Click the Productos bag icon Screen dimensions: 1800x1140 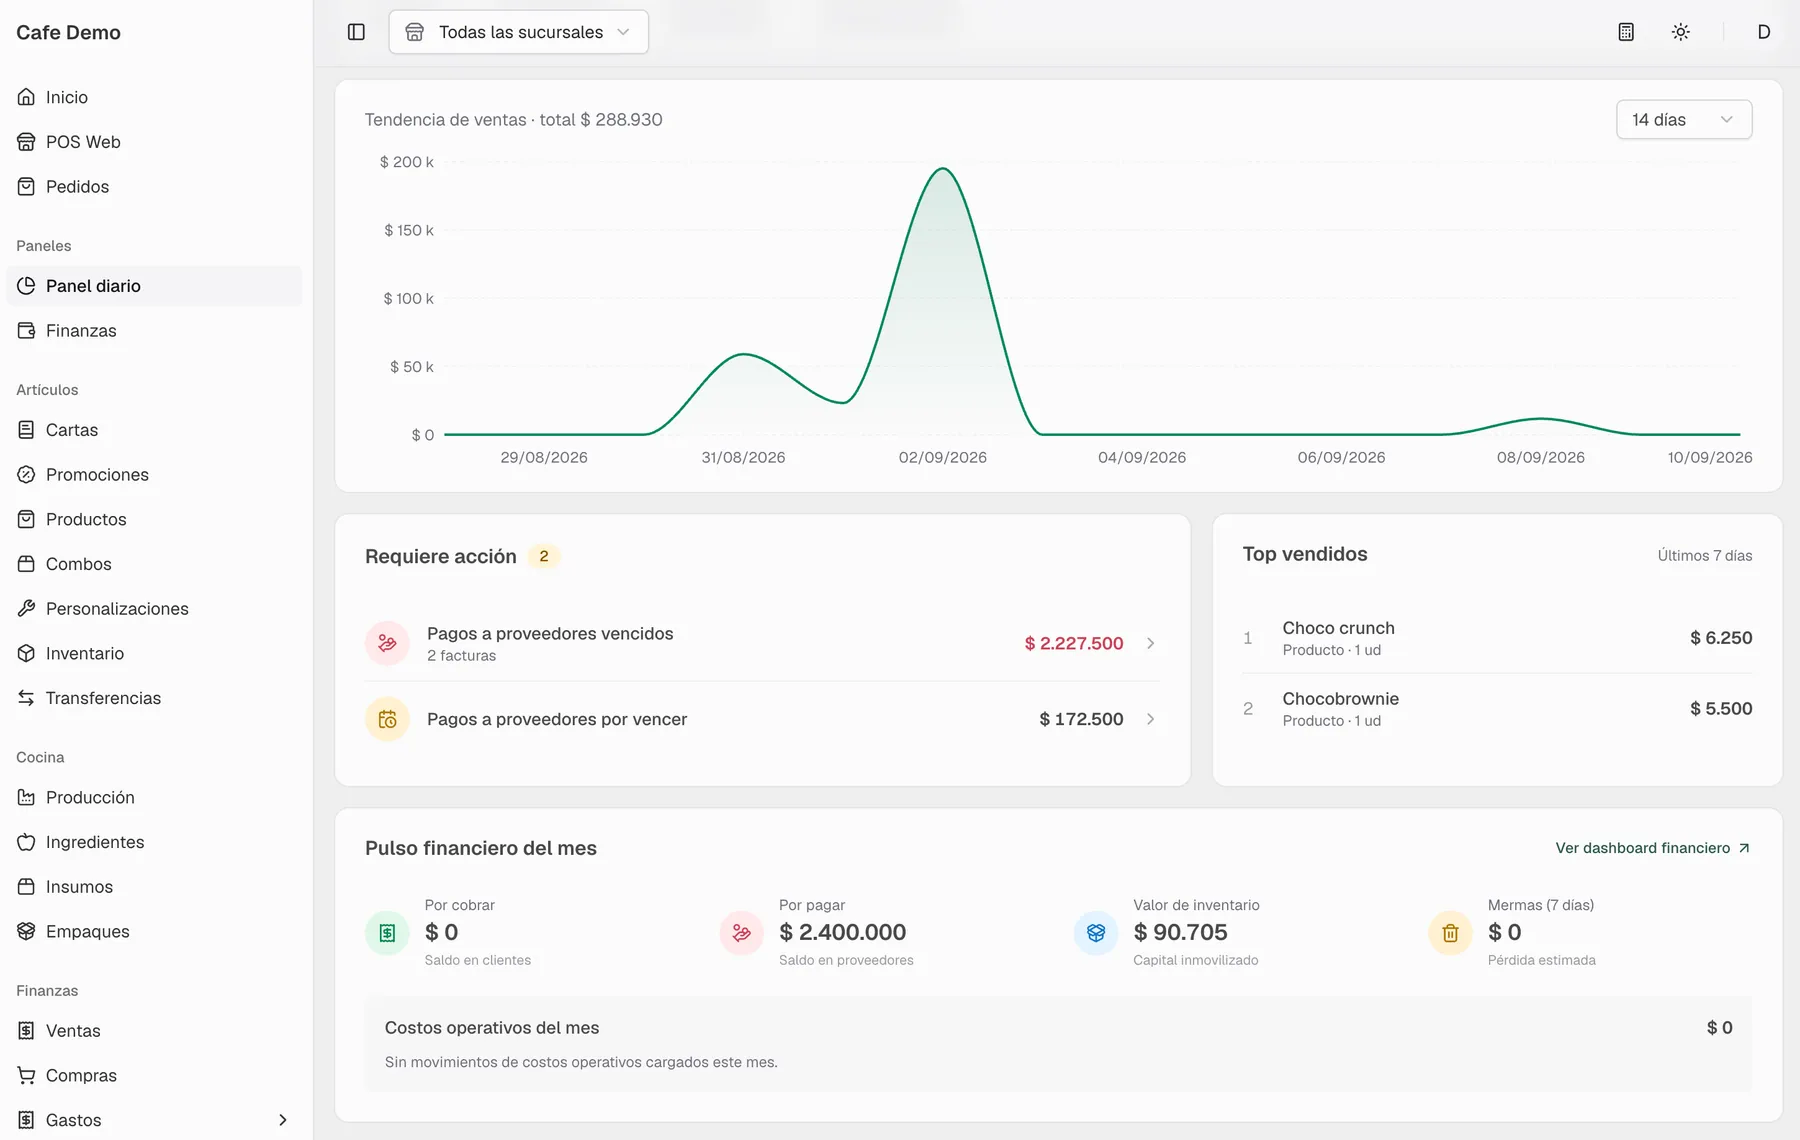26,520
